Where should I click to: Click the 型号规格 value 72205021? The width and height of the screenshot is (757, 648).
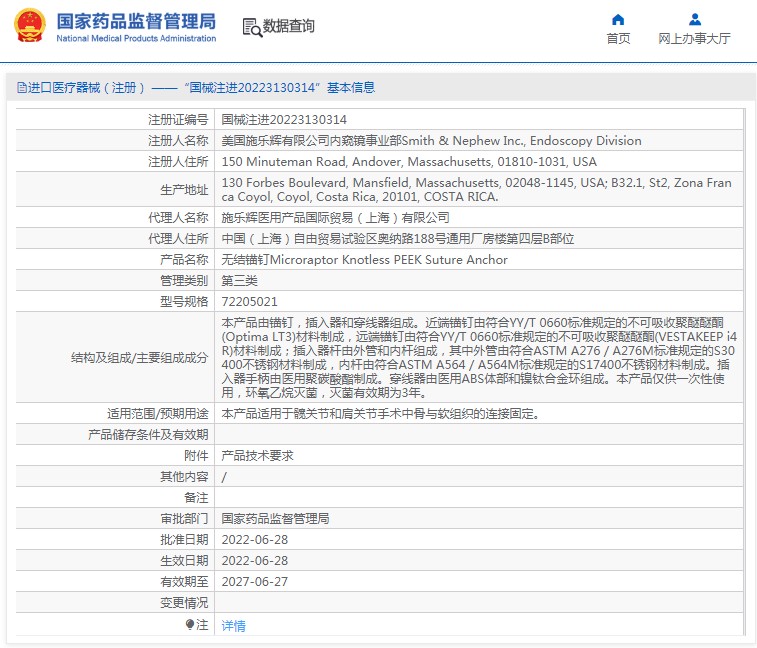(250, 301)
